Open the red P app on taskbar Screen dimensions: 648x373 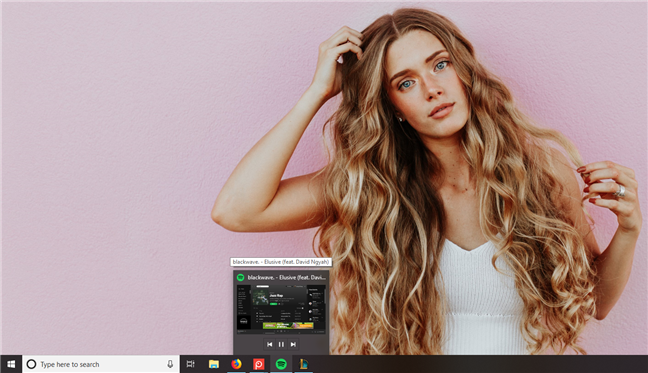click(x=259, y=364)
